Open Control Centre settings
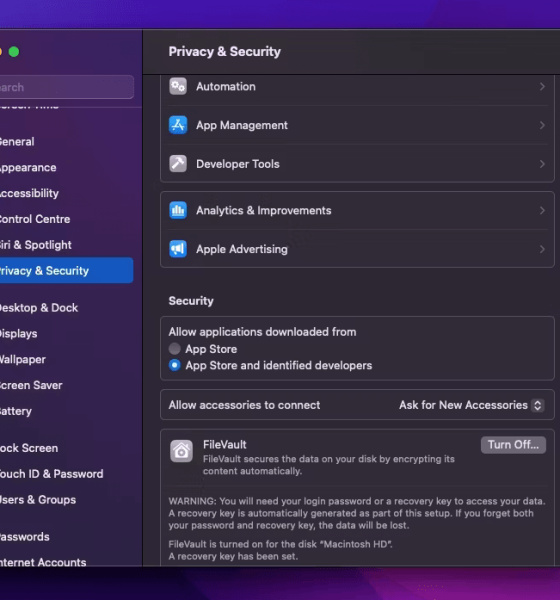The width and height of the screenshot is (560, 600). click(x=35, y=219)
